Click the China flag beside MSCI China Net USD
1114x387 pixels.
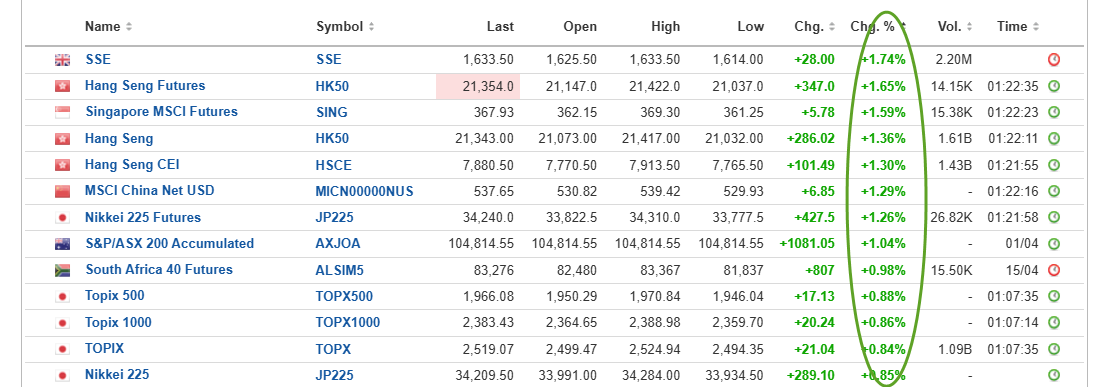click(x=63, y=192)
